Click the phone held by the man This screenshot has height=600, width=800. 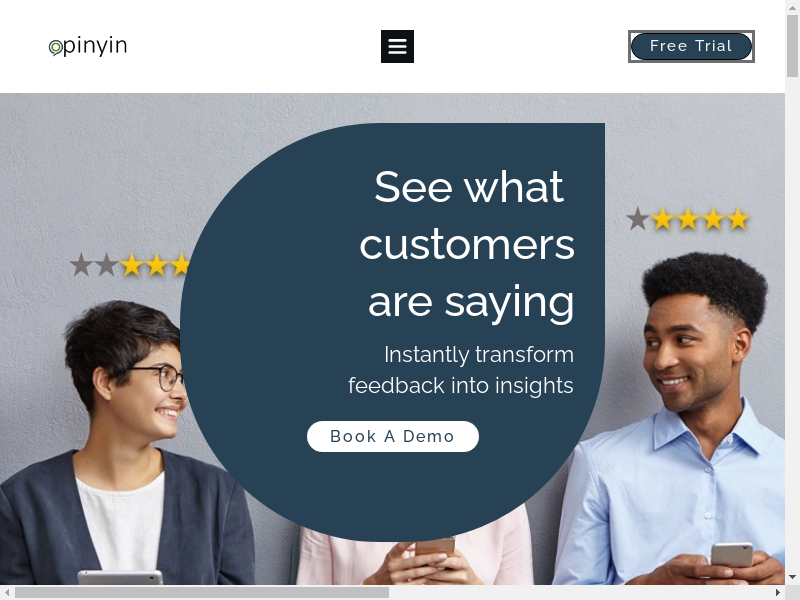tap(732, 555)
